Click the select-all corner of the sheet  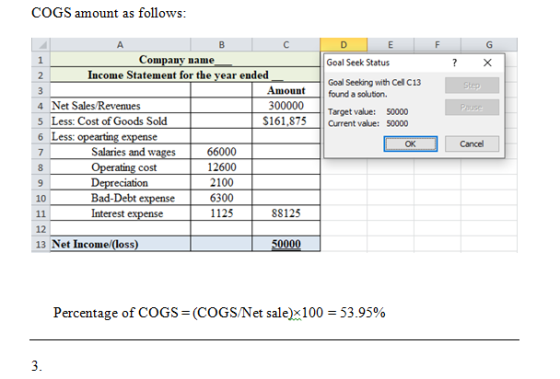(x=41, y=45)
